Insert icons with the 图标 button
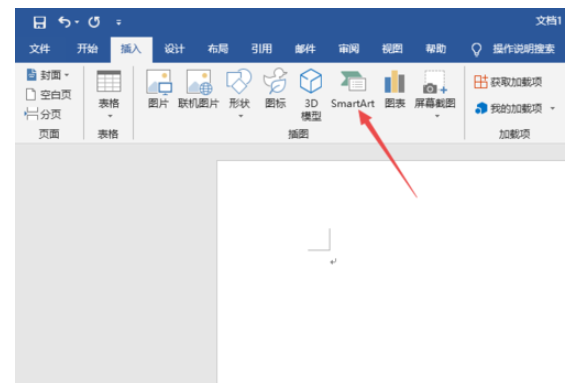This screenshot has width=574, height=383. pyautogui.click(x=275, y=89)
